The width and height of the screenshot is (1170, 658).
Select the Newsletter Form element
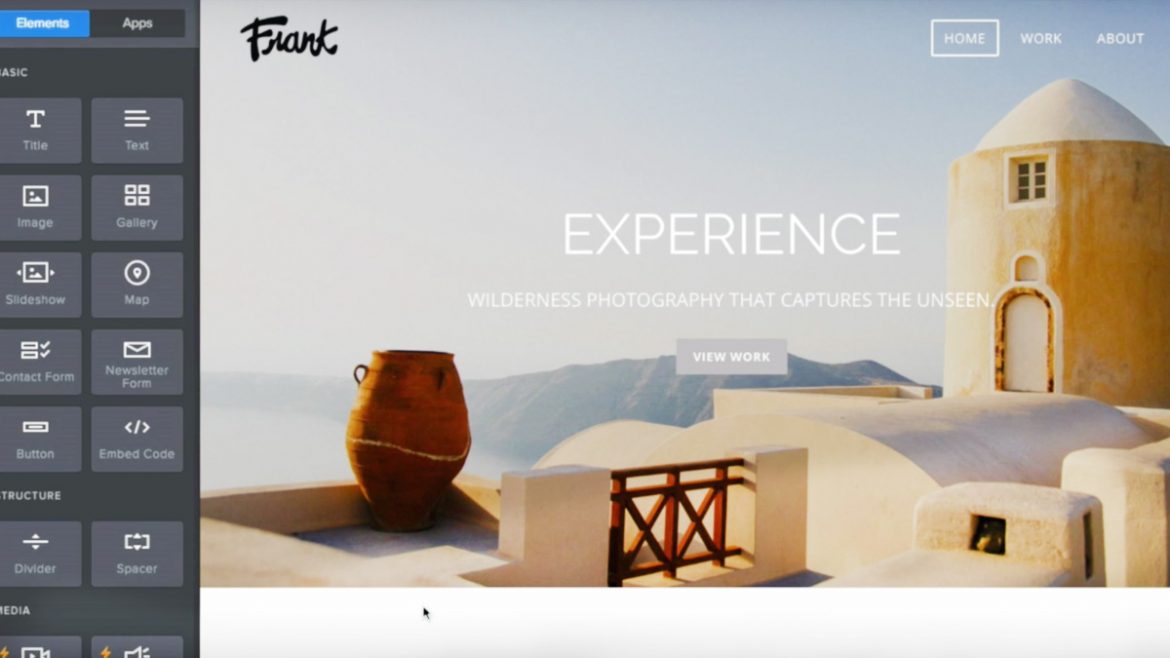tap(137, 362)
